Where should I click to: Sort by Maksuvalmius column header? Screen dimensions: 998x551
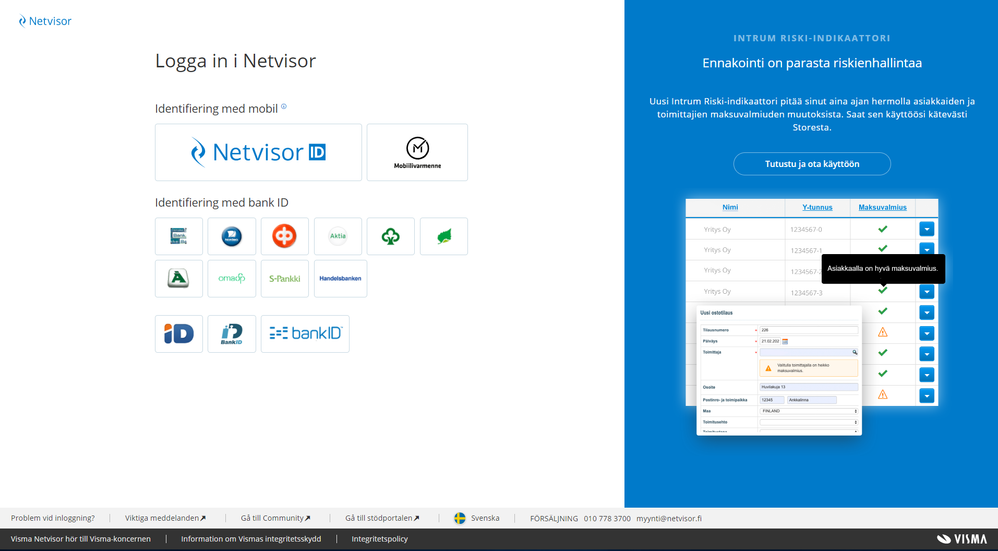[x=882, y=207]
